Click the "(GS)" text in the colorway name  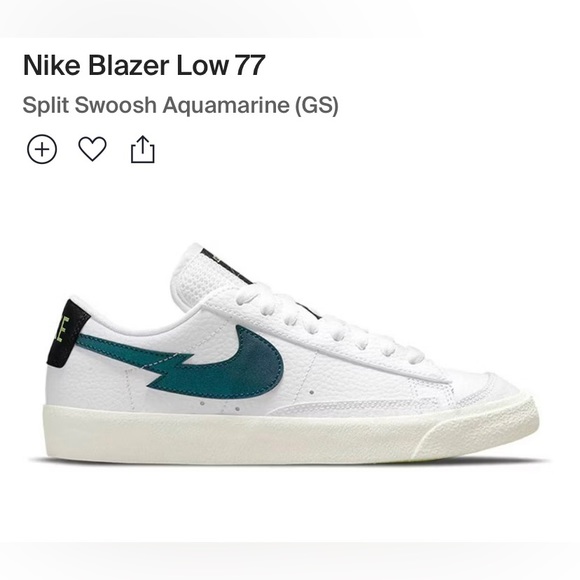(316, 105)
